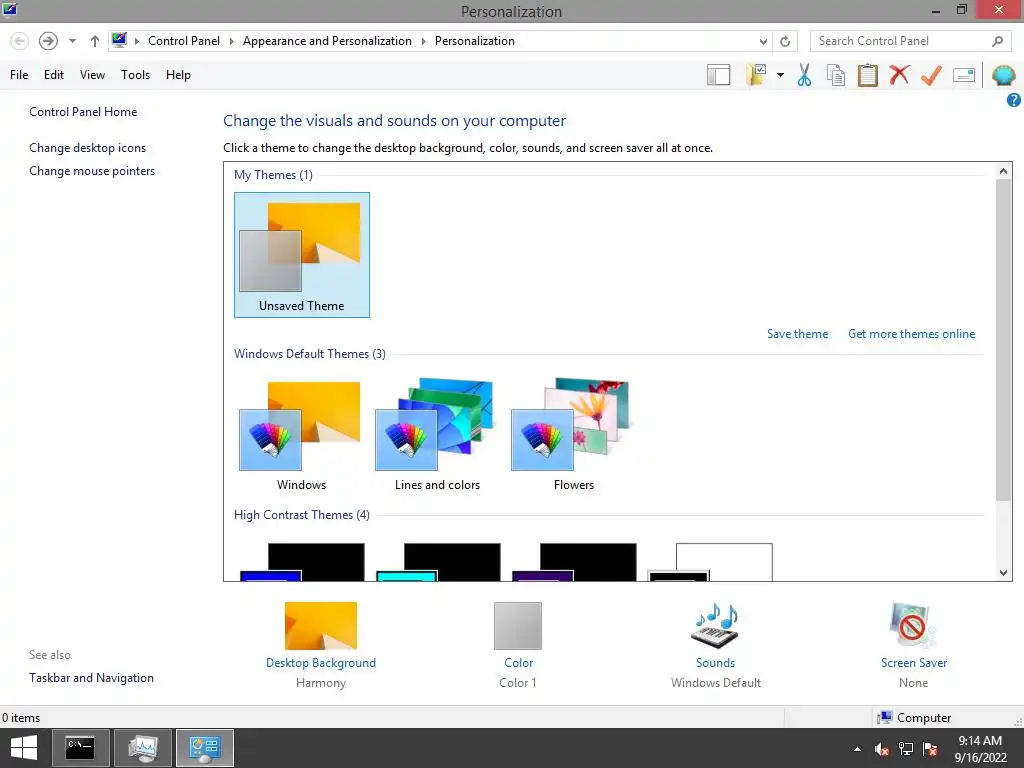Click the orange checkmark Properties icon

[x=931, y=75]
